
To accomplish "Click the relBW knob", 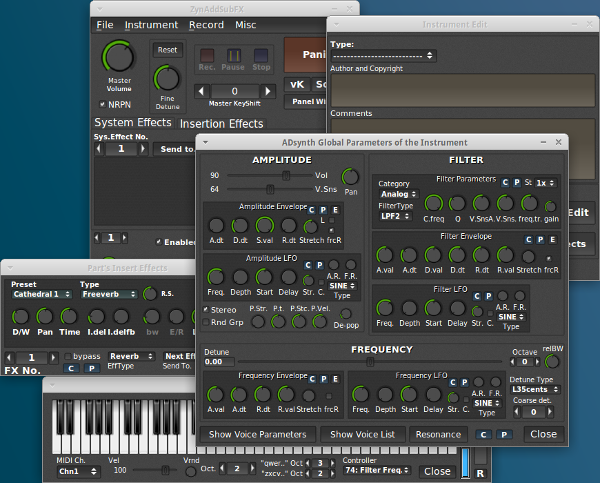I will point(552,361).
